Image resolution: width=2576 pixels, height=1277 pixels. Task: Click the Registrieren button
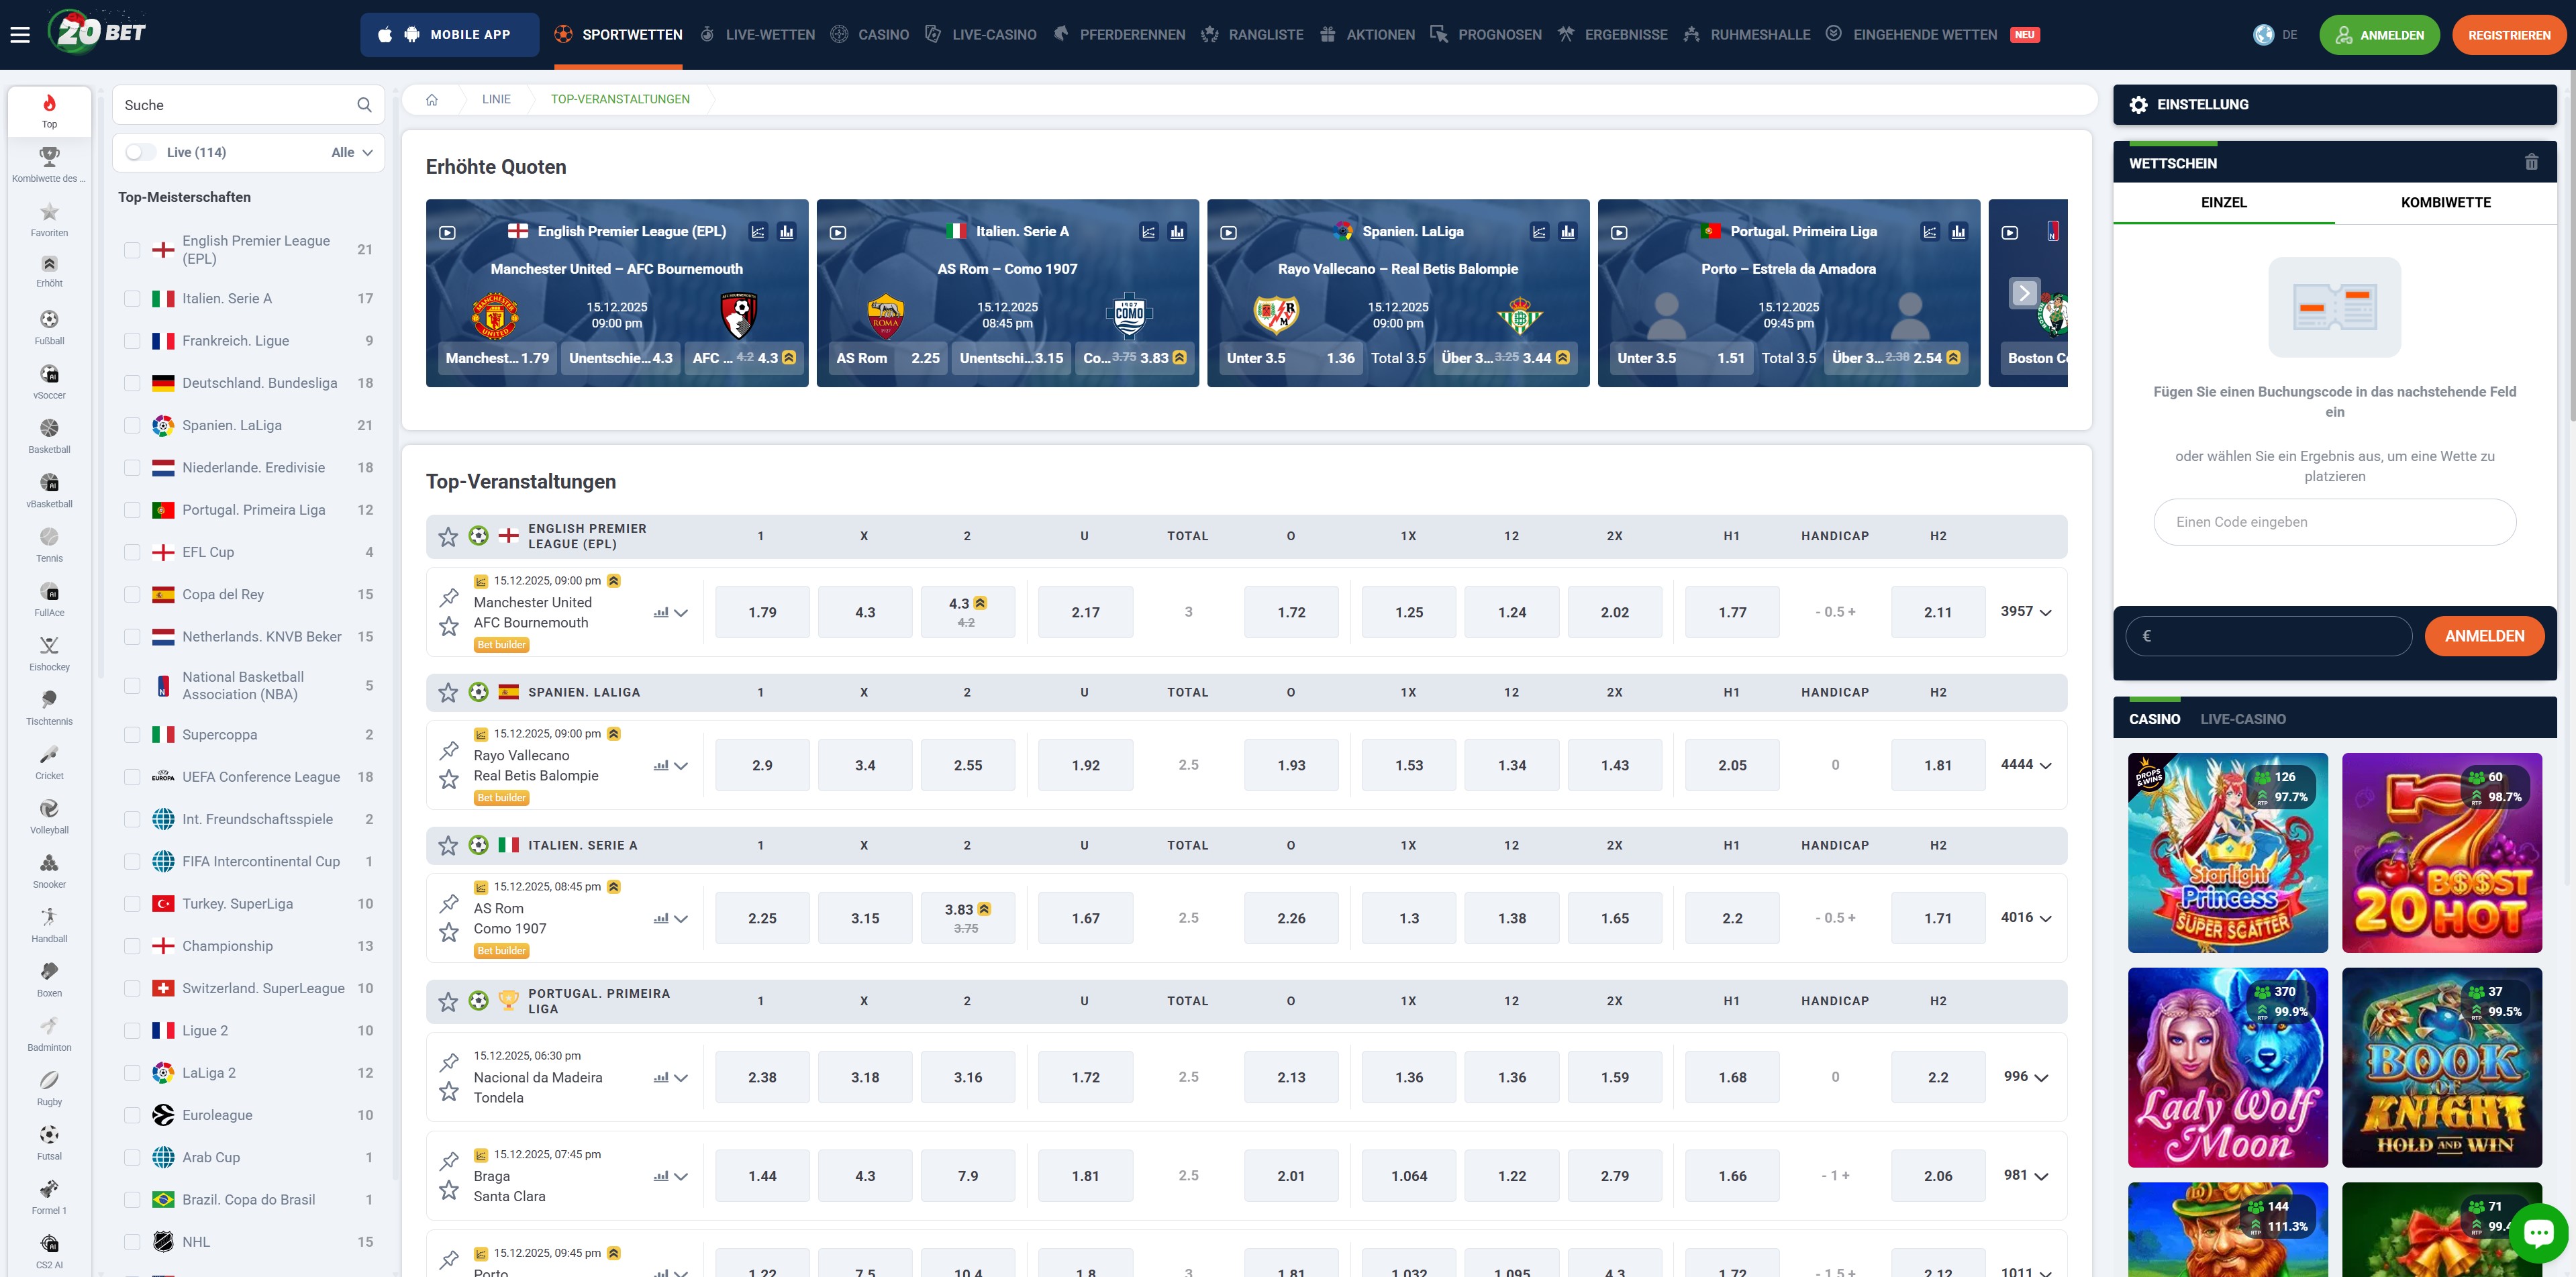(x=2508, y=35)
